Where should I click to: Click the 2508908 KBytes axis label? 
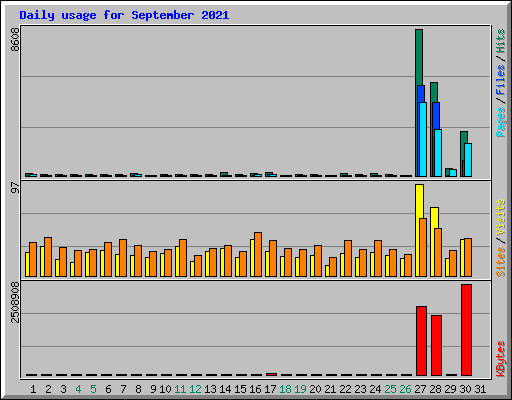click(15, 303)
